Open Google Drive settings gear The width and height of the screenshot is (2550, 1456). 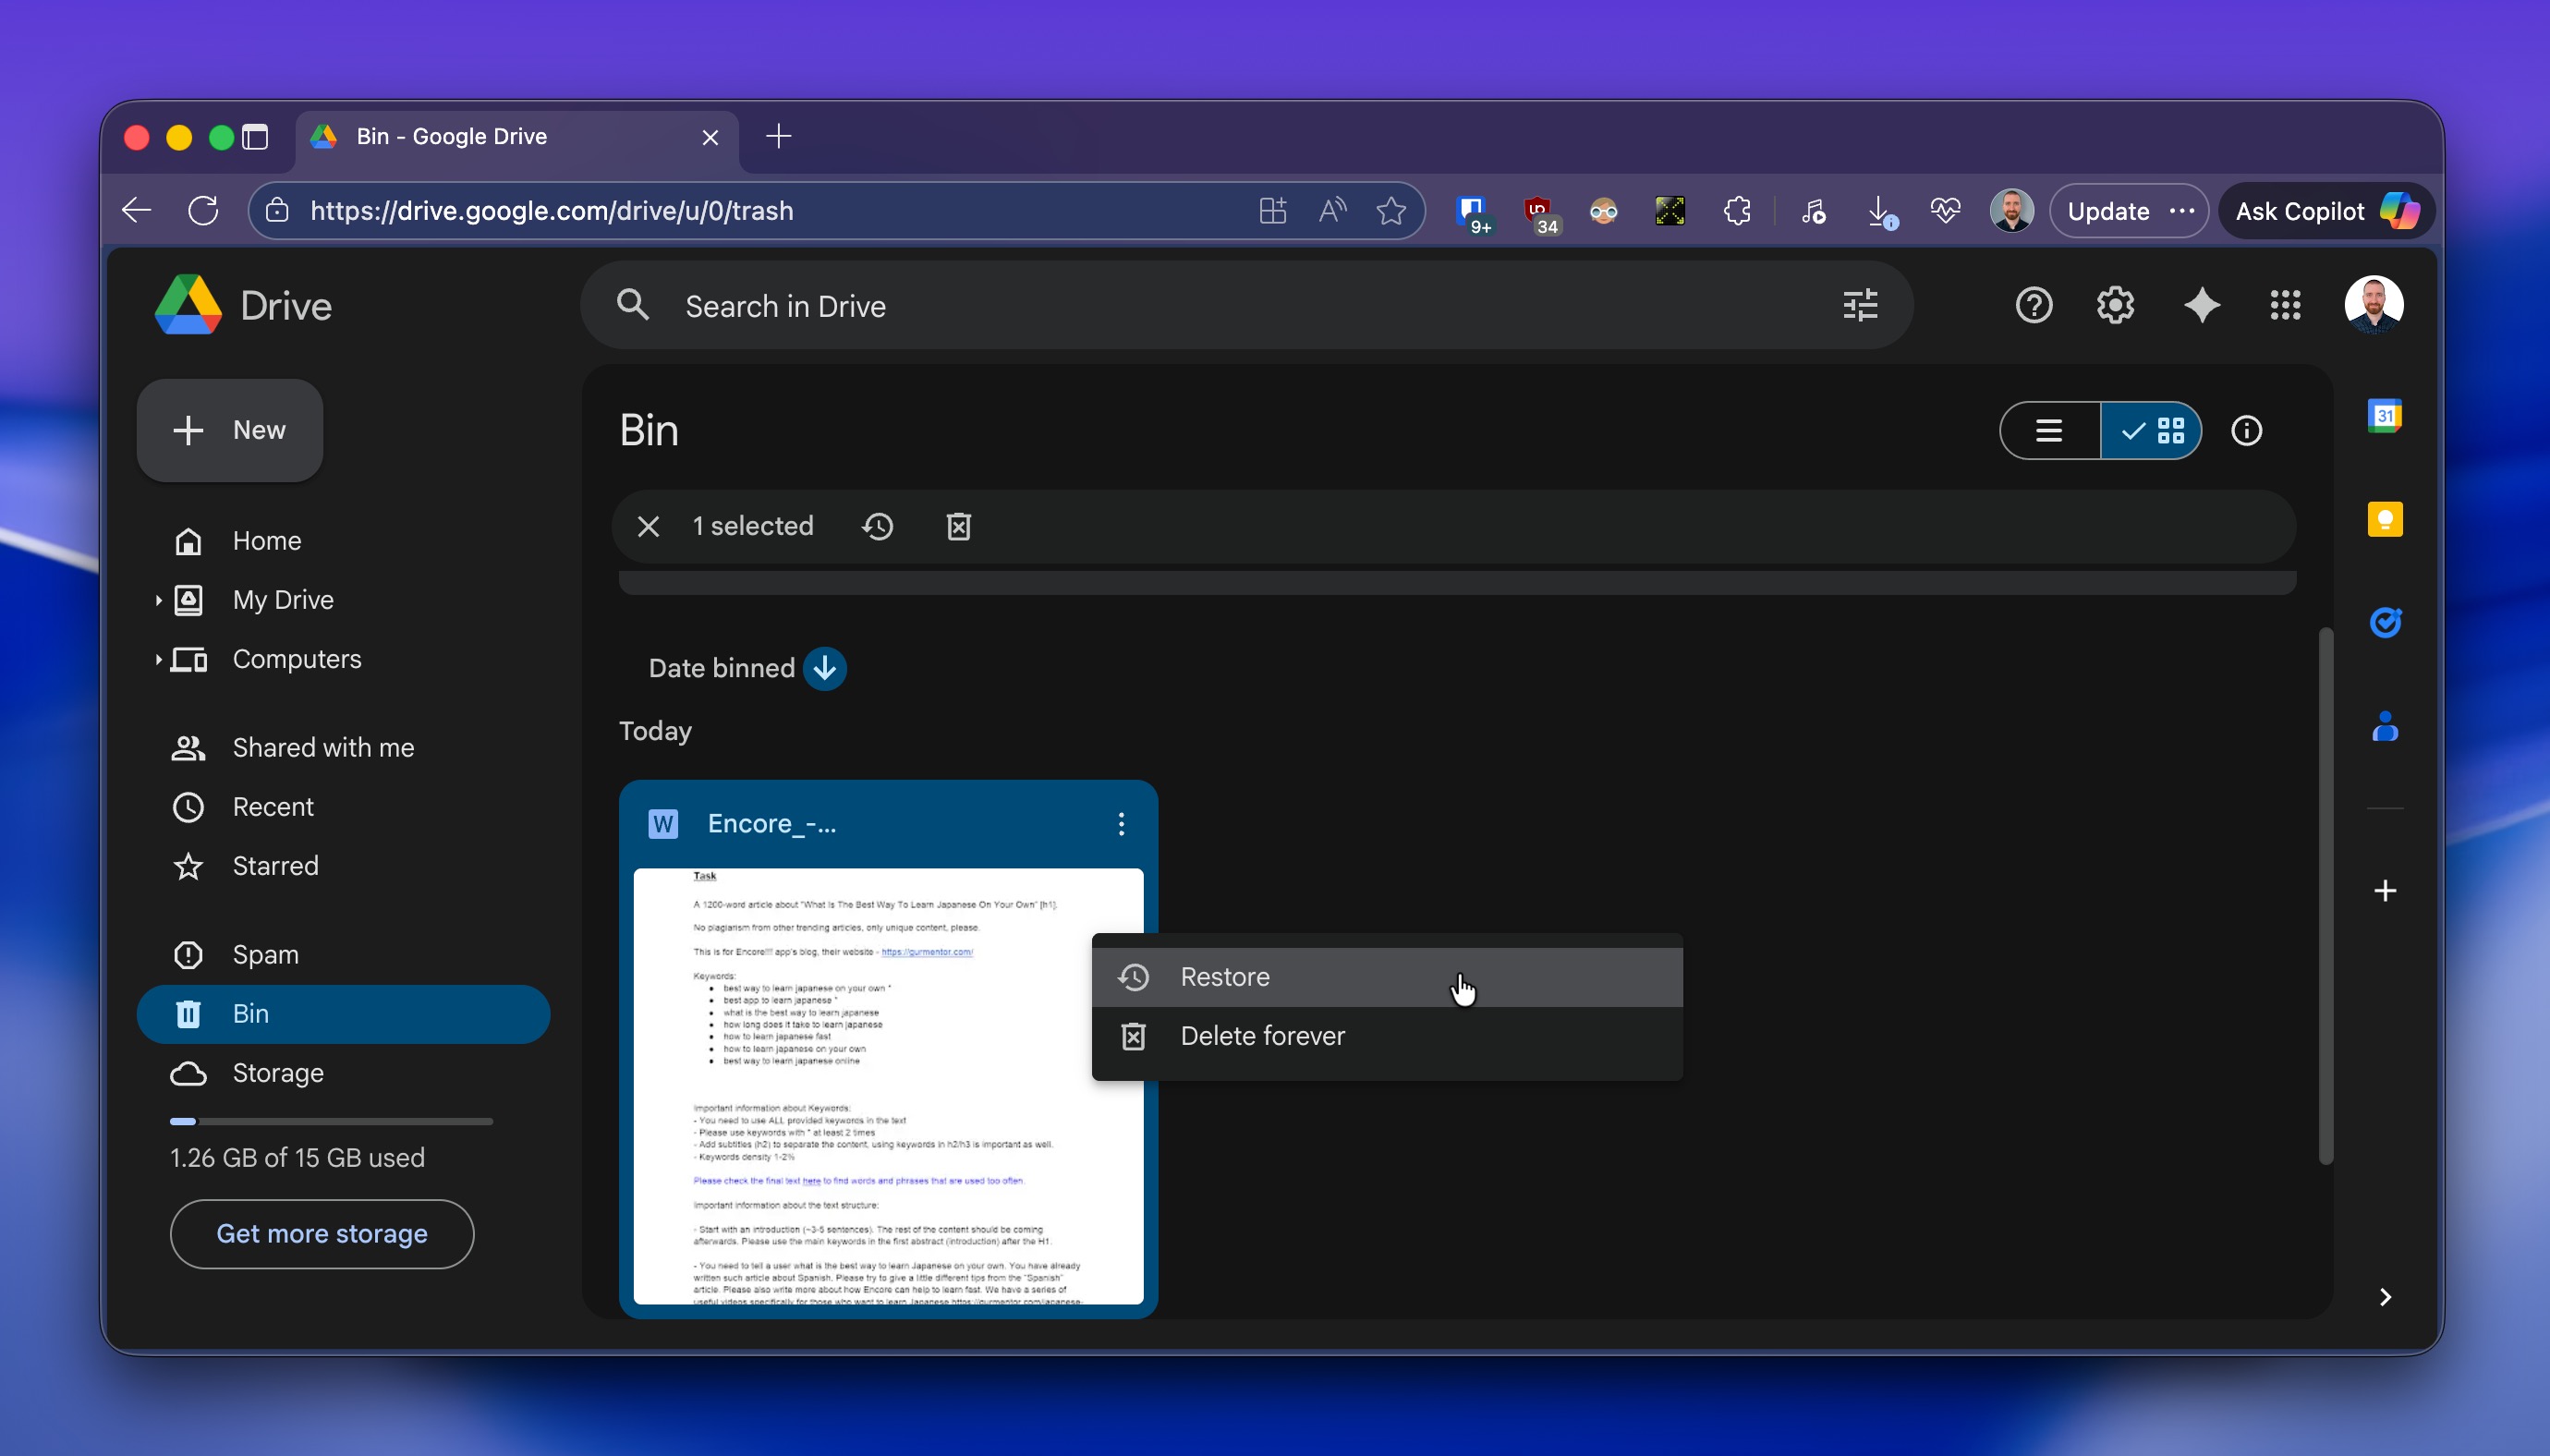click(2114, 305)
